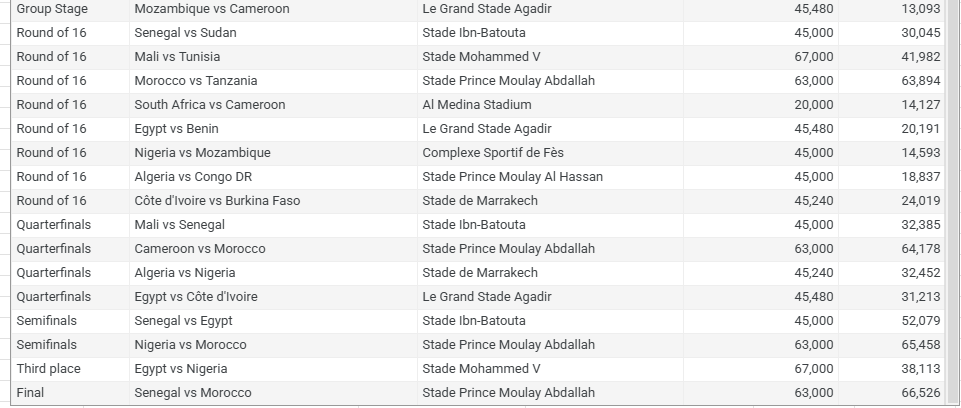The height and width of the screenshot is (408, 961).
Task: Click the Group Stage cell
Action: (52, 9)
